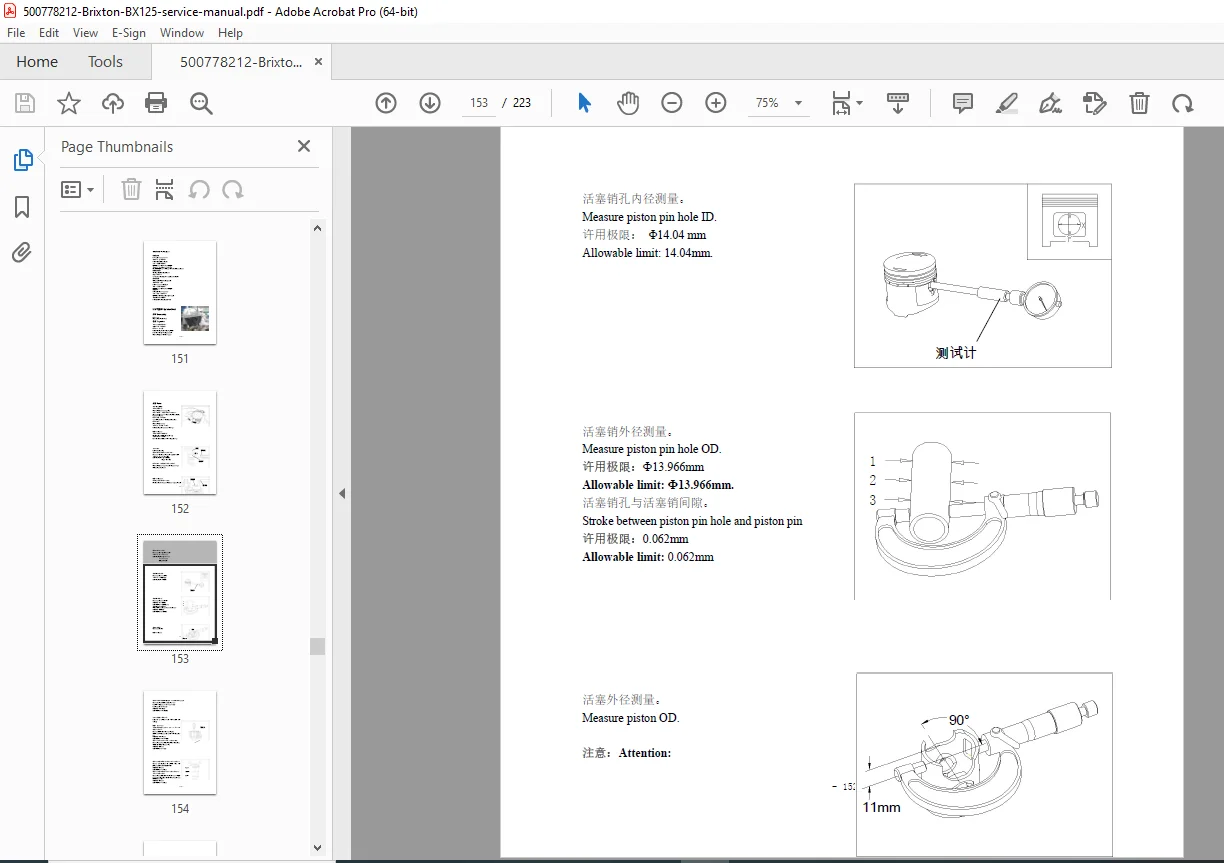Screen dimensions: 1224x863
Task: Rotate thumbnail counterclockwise
Action: pos(199,190)
